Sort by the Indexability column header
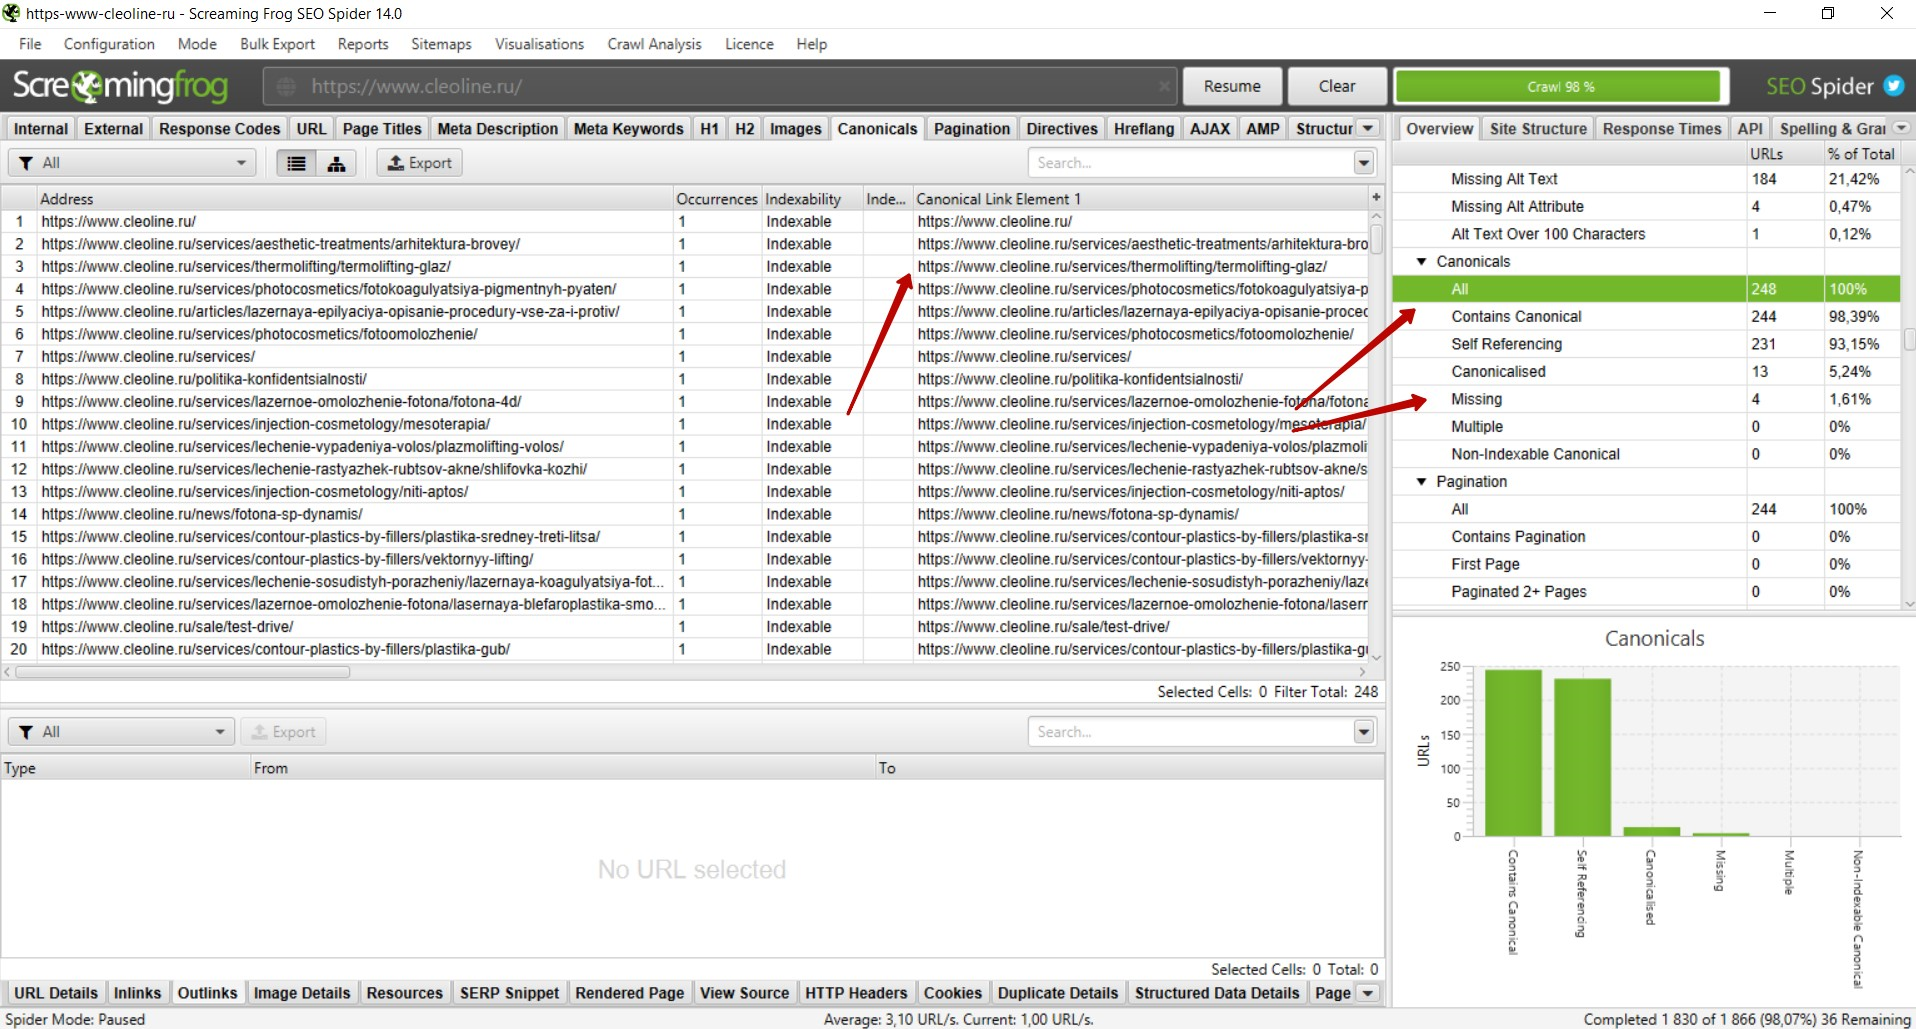The height and width of the screenshot is (1029, 1916). (812, 199)
